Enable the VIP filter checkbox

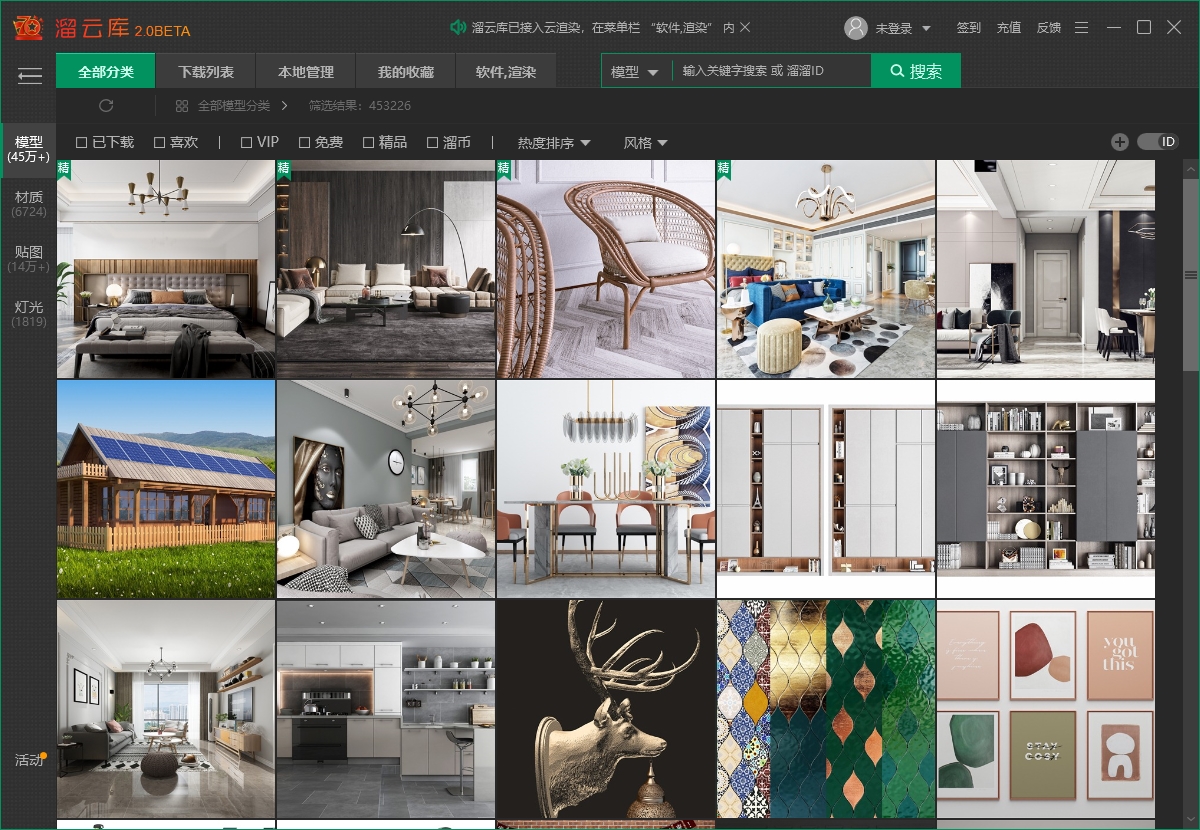(246, 143)
